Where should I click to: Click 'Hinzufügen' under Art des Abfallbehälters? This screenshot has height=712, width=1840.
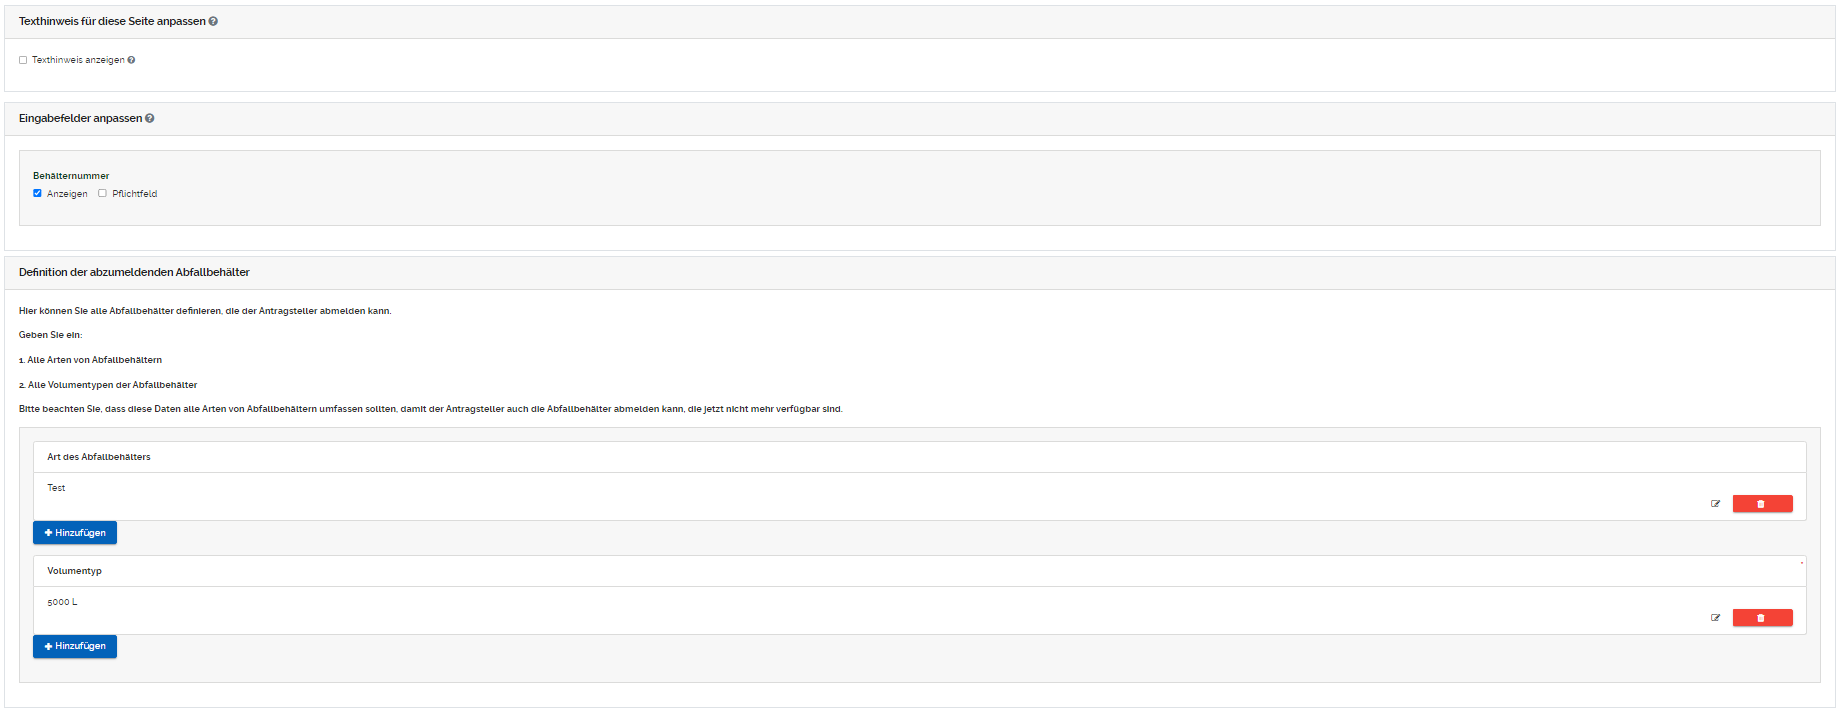pyautogui.click(x=75, y=533)
